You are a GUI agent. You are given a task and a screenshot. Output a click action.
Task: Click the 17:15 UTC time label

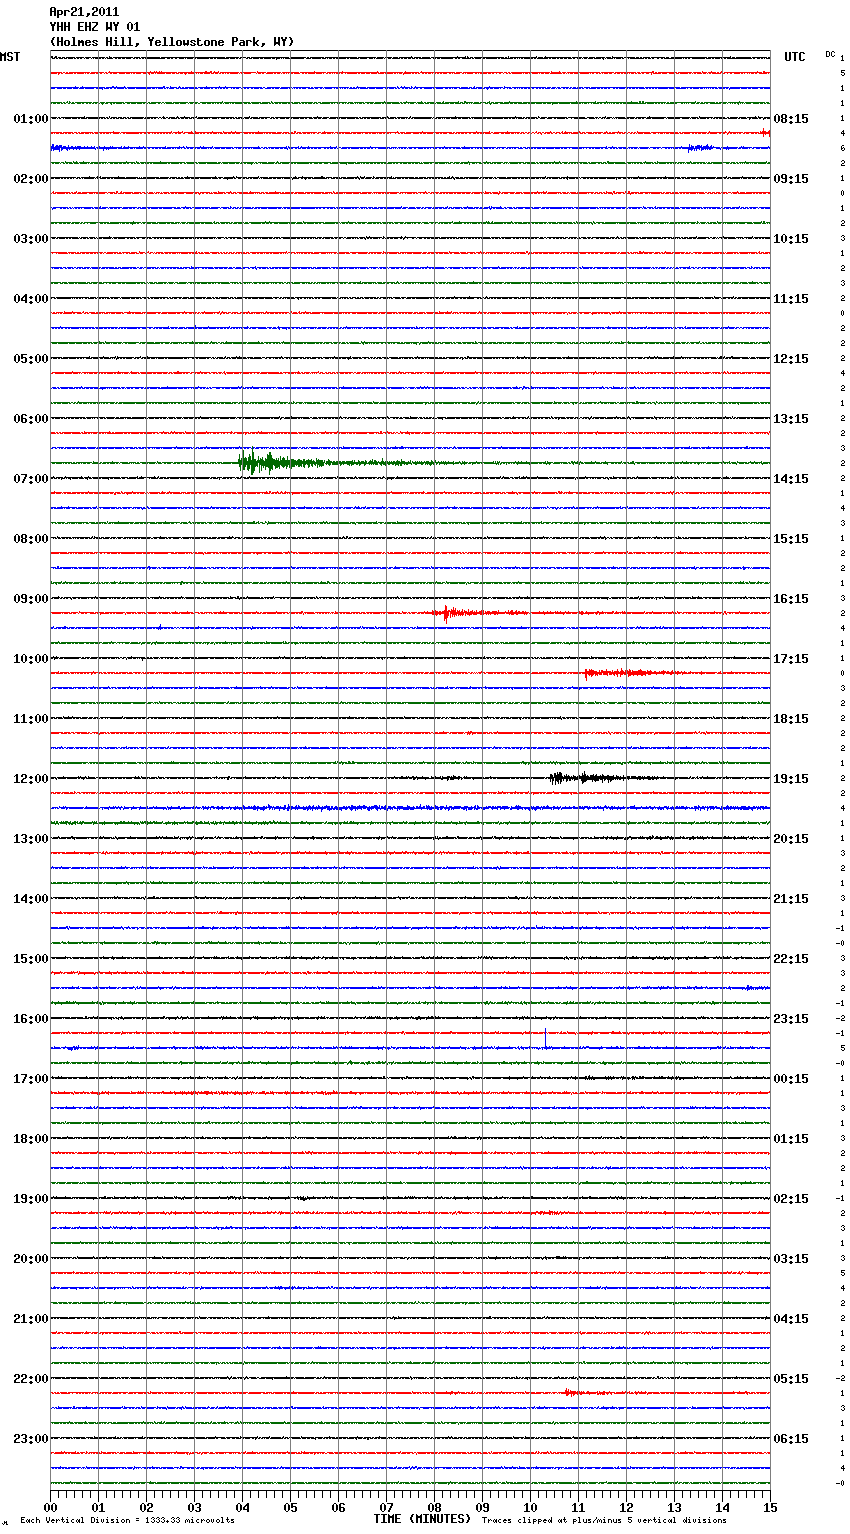[x=791, y=659]
